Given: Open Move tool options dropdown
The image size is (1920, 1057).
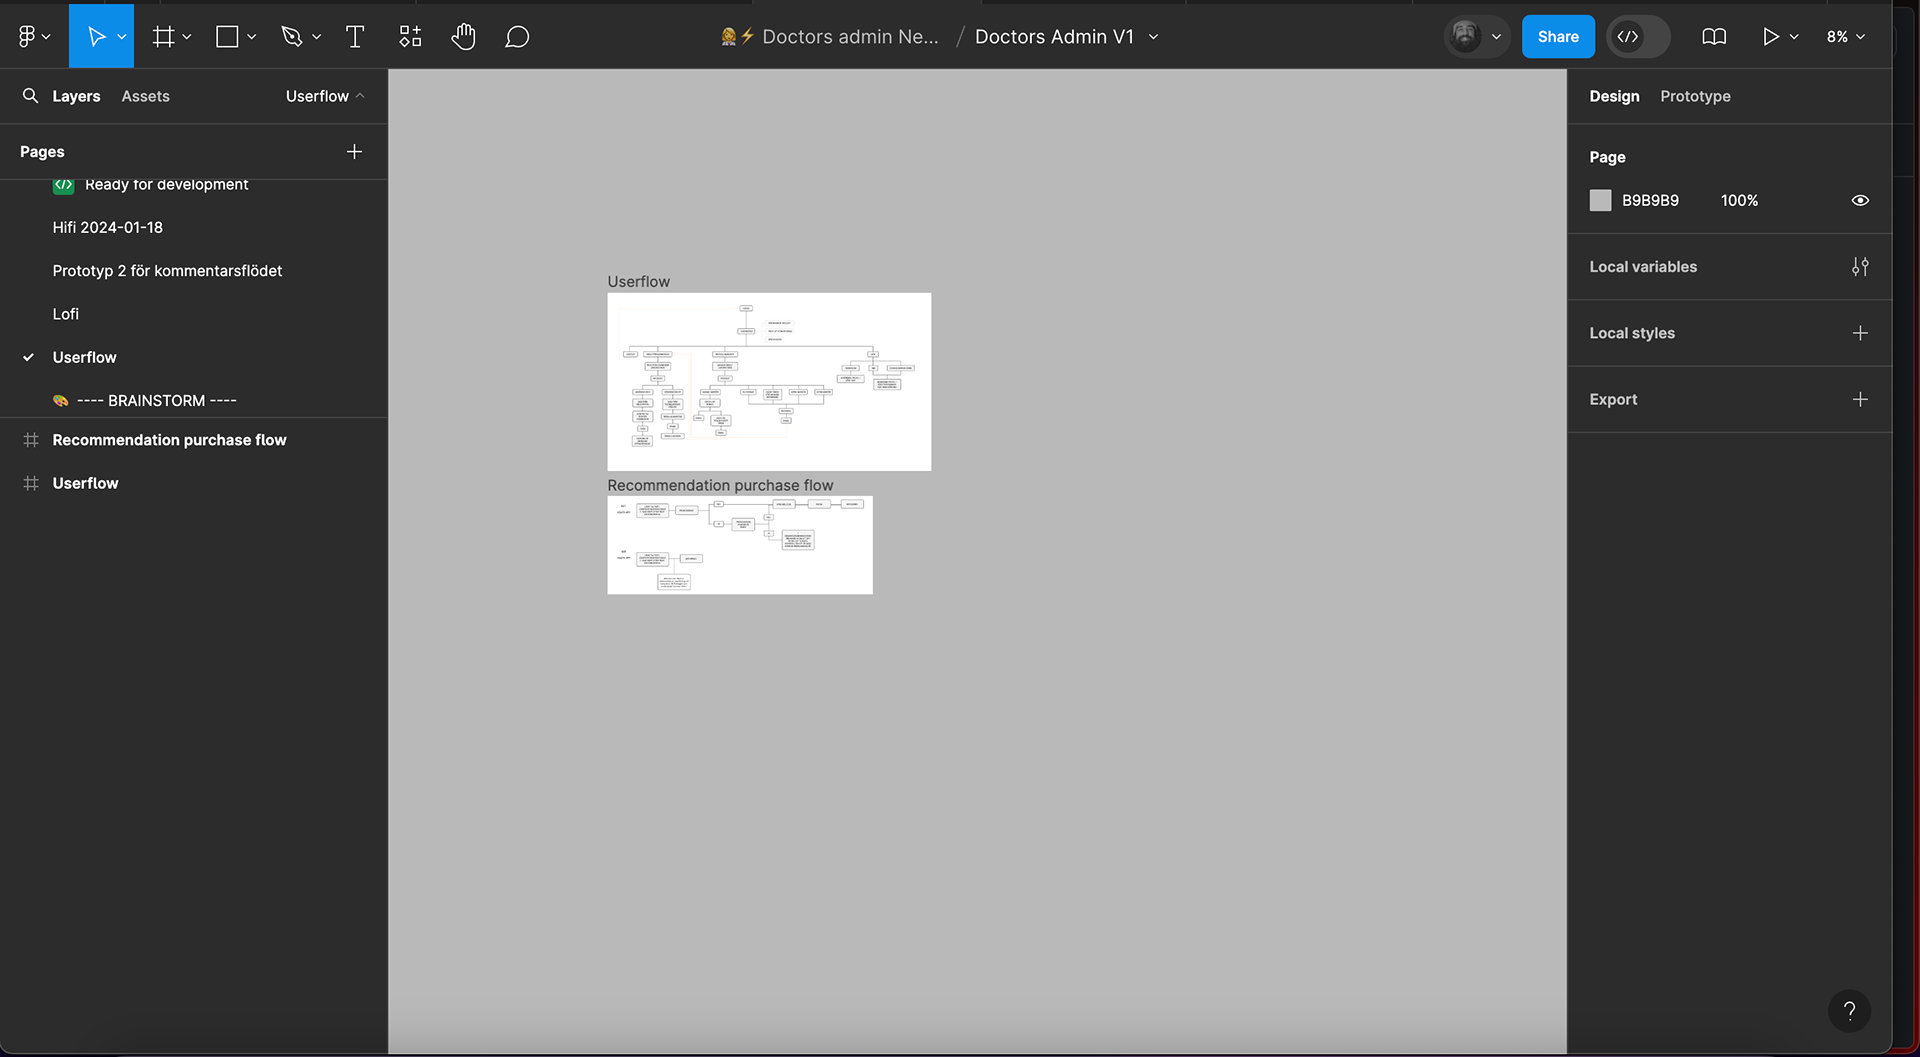Looking at the screenshot, I should click(x=122, y=37).
